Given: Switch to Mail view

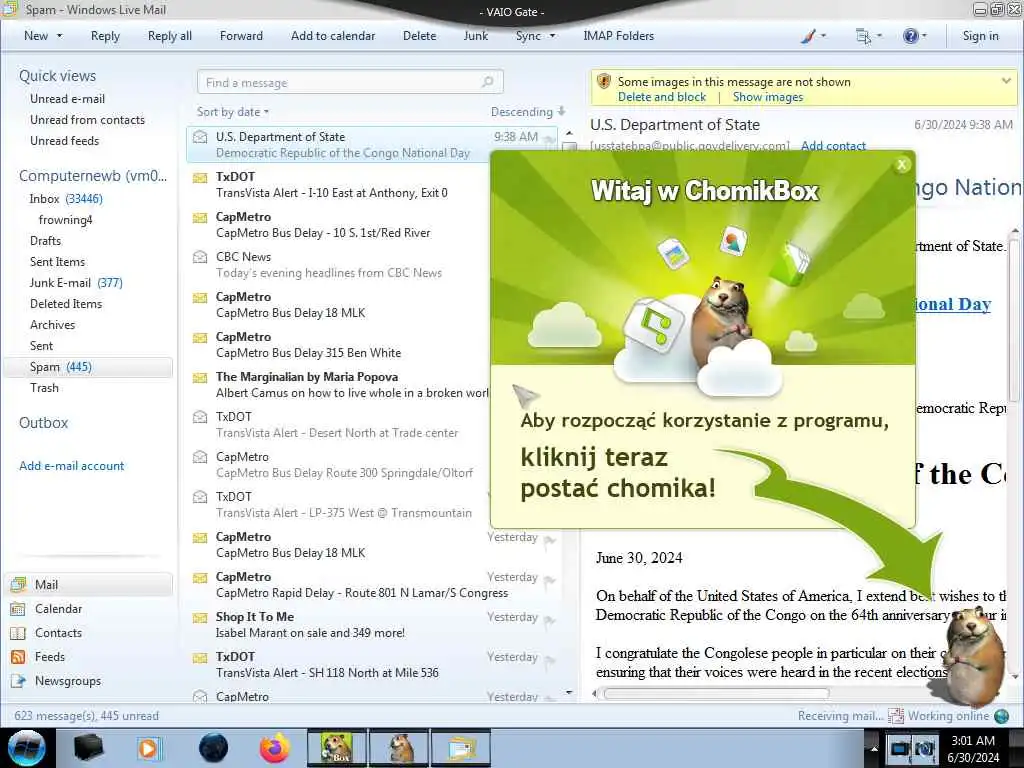Looking at the screenshot, I should [89, 584].
